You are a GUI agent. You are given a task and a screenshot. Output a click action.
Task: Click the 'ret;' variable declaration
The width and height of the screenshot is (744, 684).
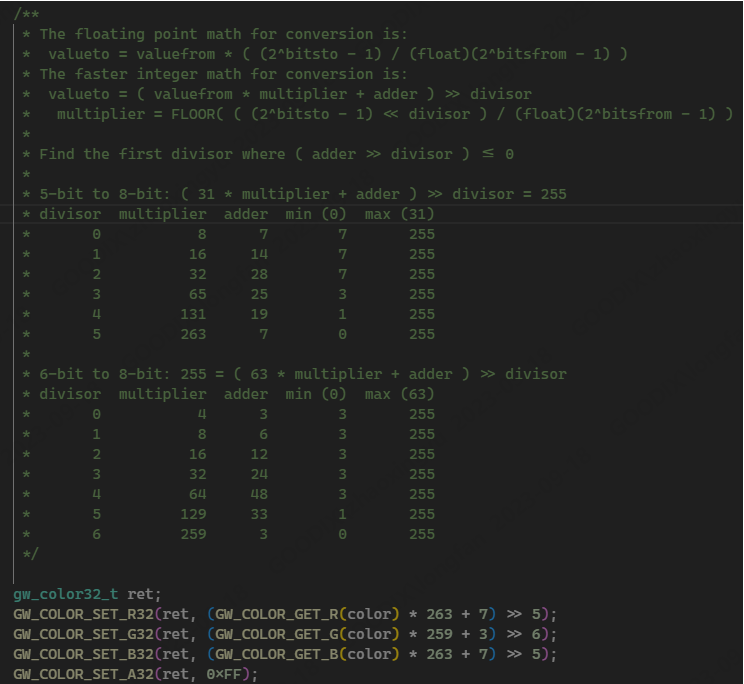[x=144, y=594]
